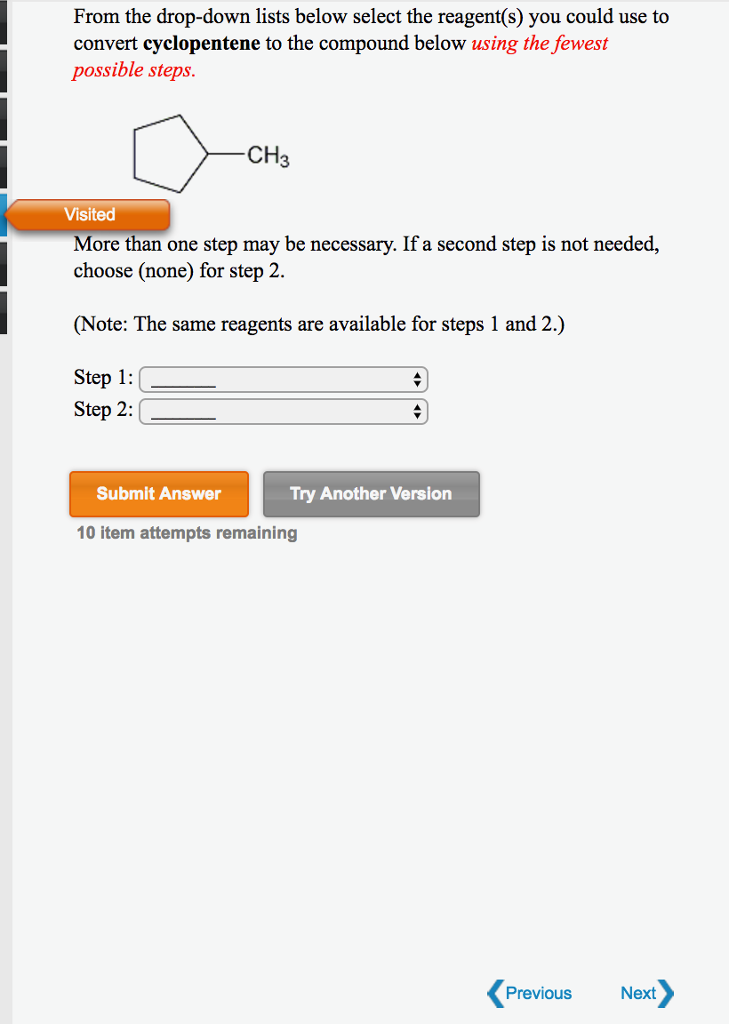This screenshot has width=729, height=1024.
Task: Click the orange Visited arrow tag
Action: (88, 214)
